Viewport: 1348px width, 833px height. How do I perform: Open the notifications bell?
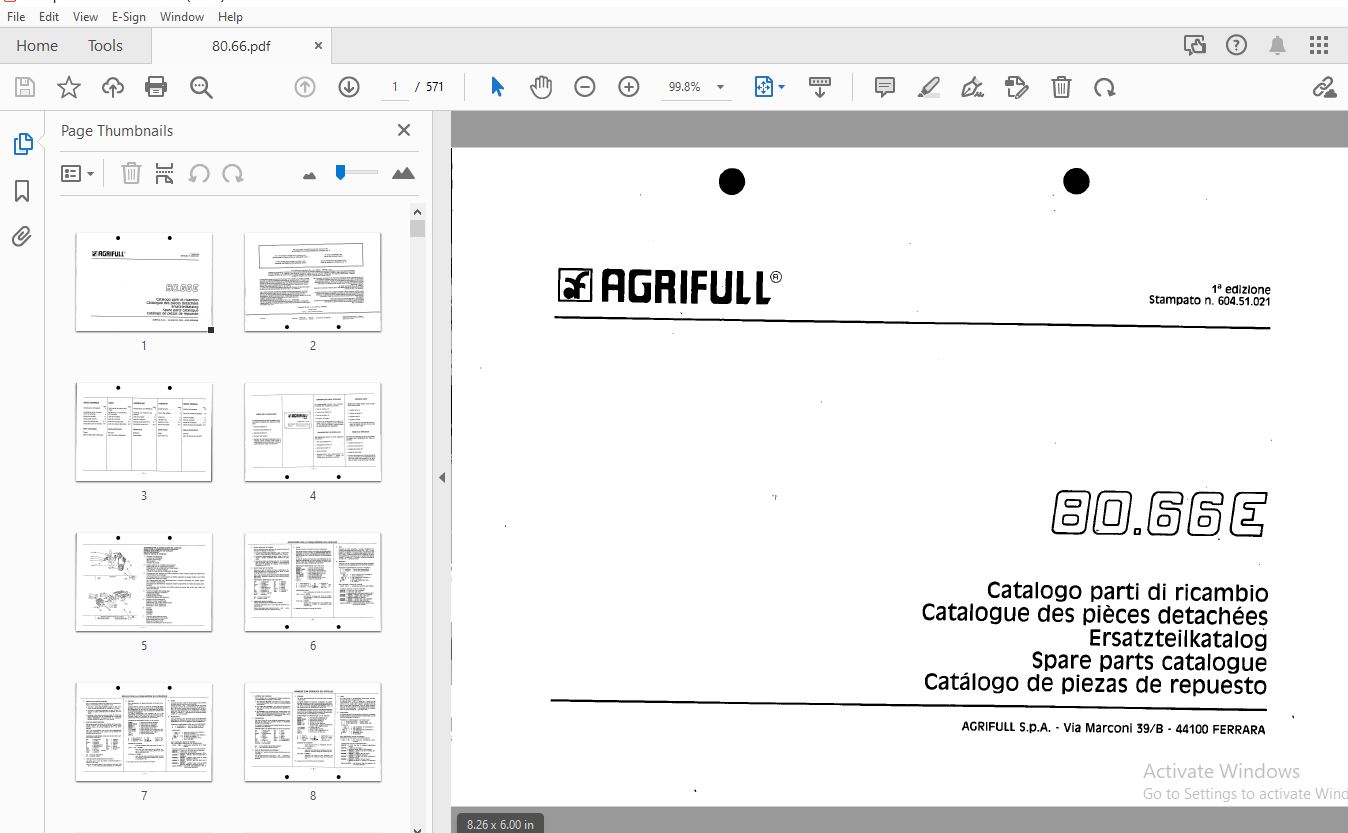[x=1277, y=45]
